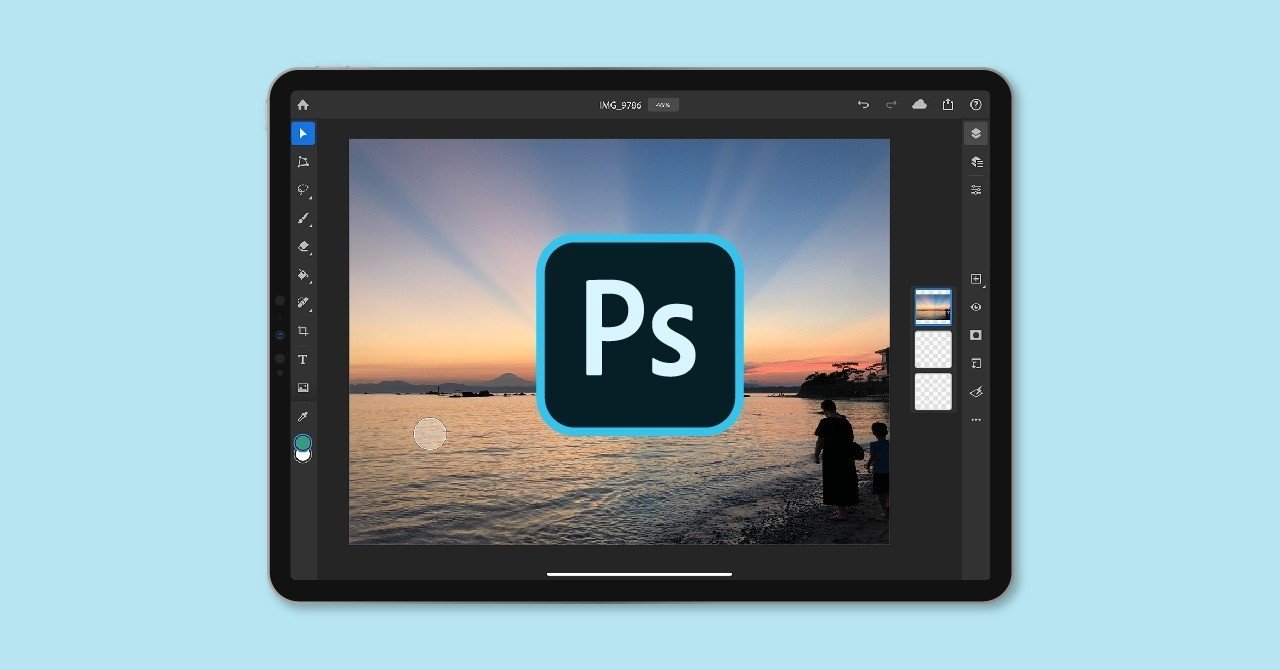Toggle the Layers panel open

point(975,133)
